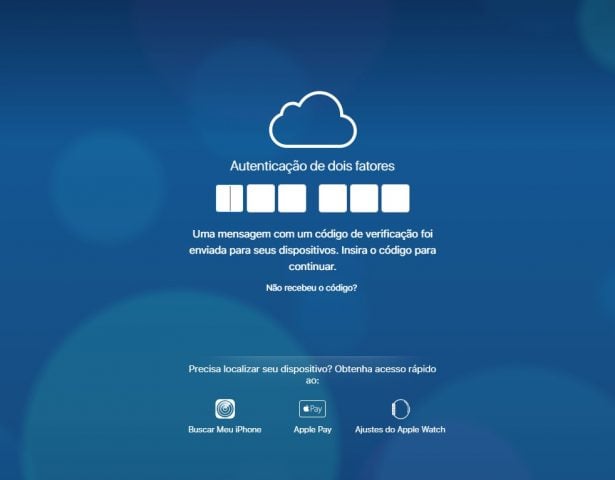Screen dimensions: 615x480
Task: Select the second verification code box
Action: (261, 198)
